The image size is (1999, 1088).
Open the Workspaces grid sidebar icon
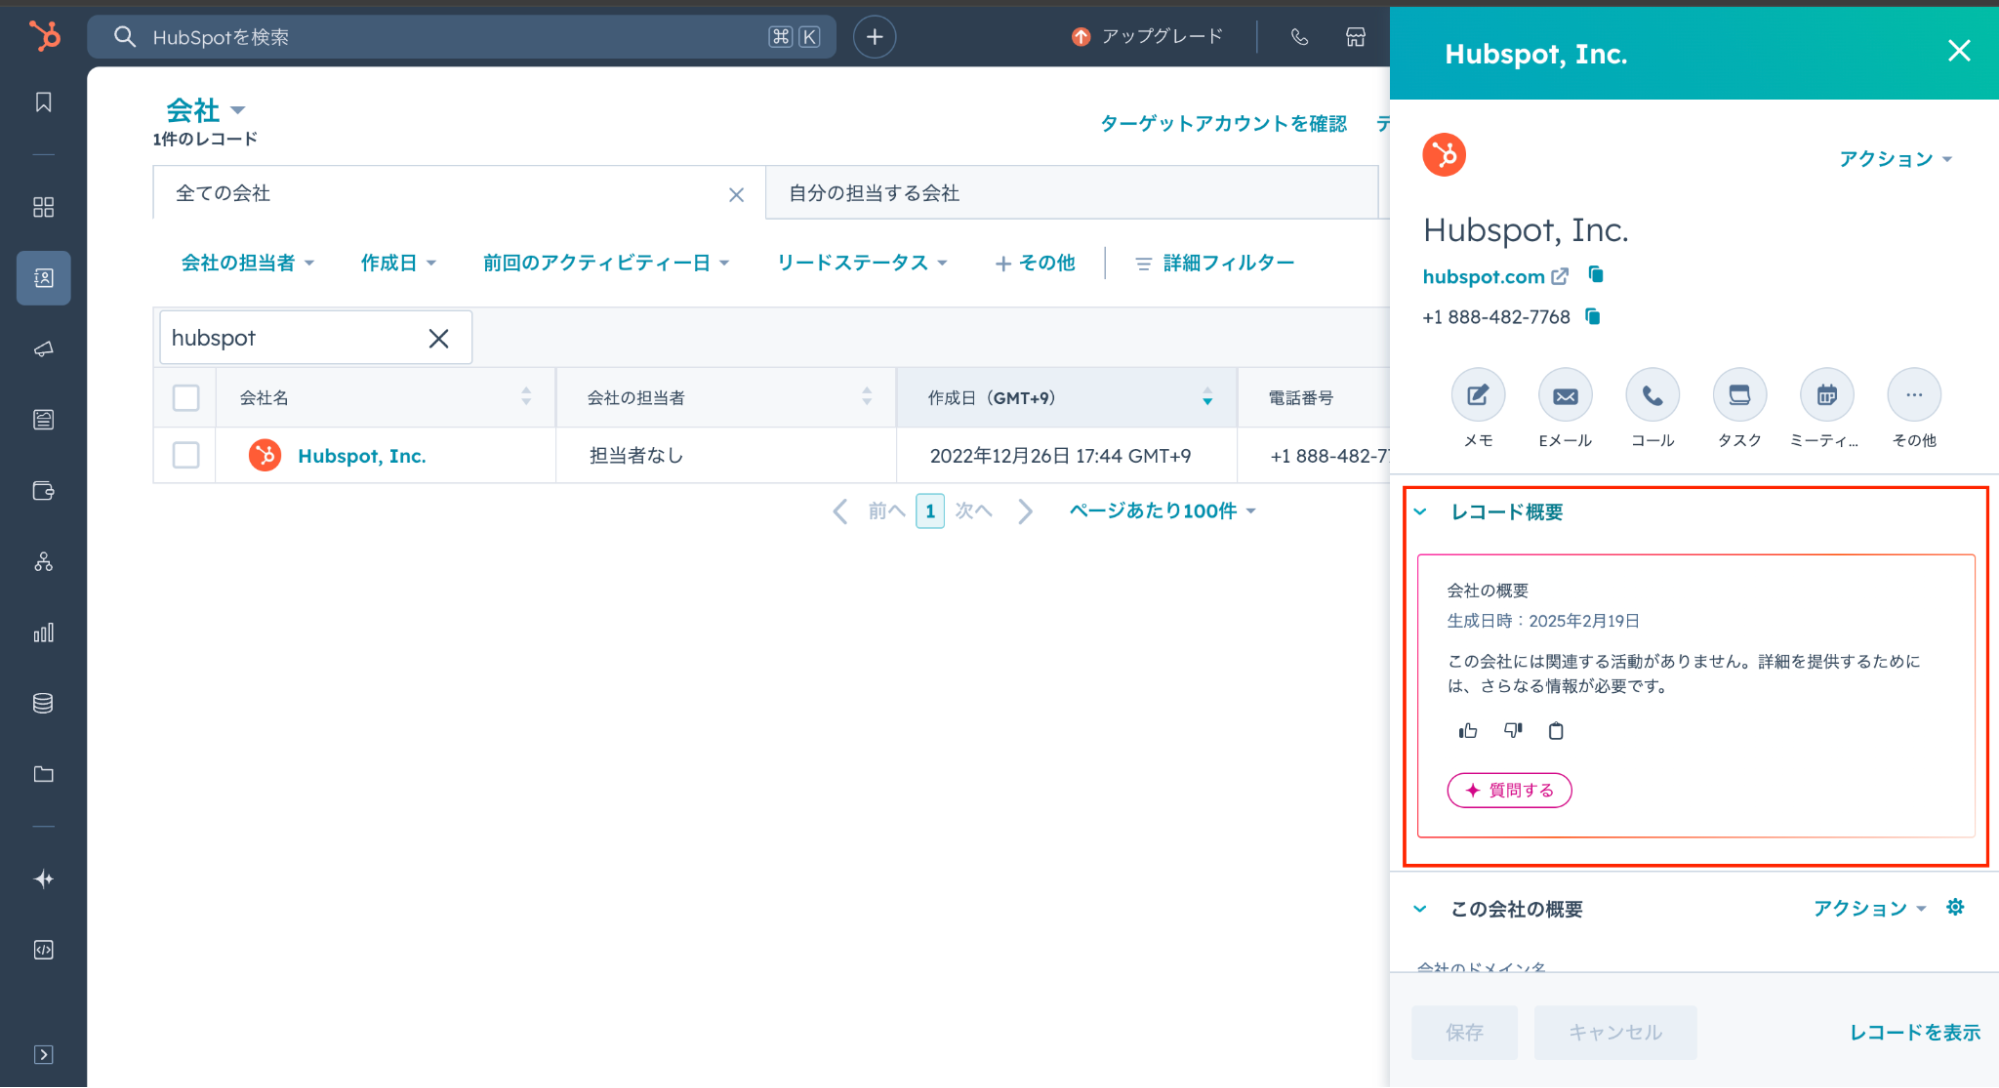(x=43, y=207)
